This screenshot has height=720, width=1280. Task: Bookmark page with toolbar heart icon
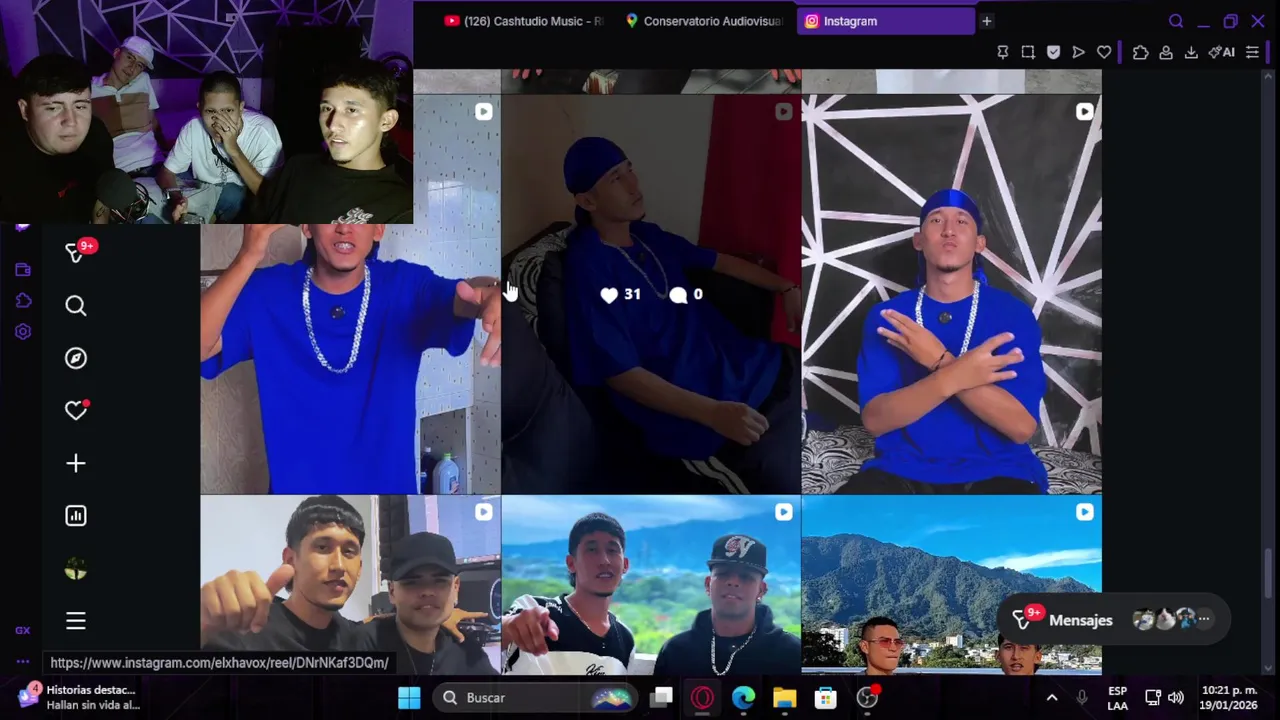pos(1104,52)
